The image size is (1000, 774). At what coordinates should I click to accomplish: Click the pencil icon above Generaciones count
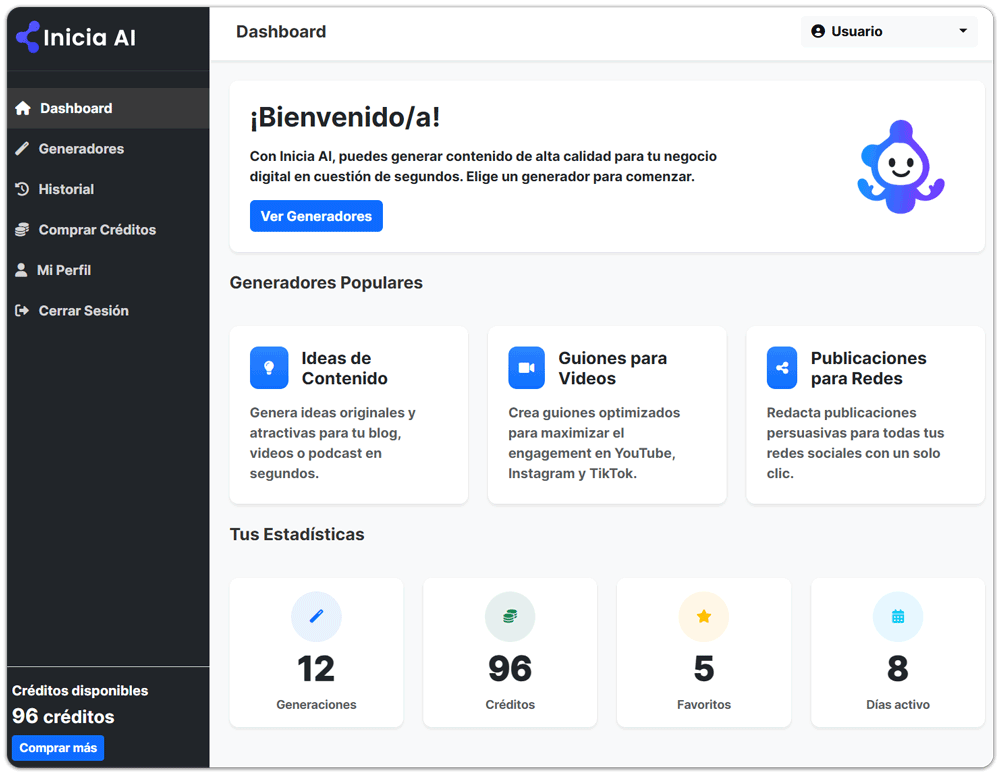(x=316, y=616)
